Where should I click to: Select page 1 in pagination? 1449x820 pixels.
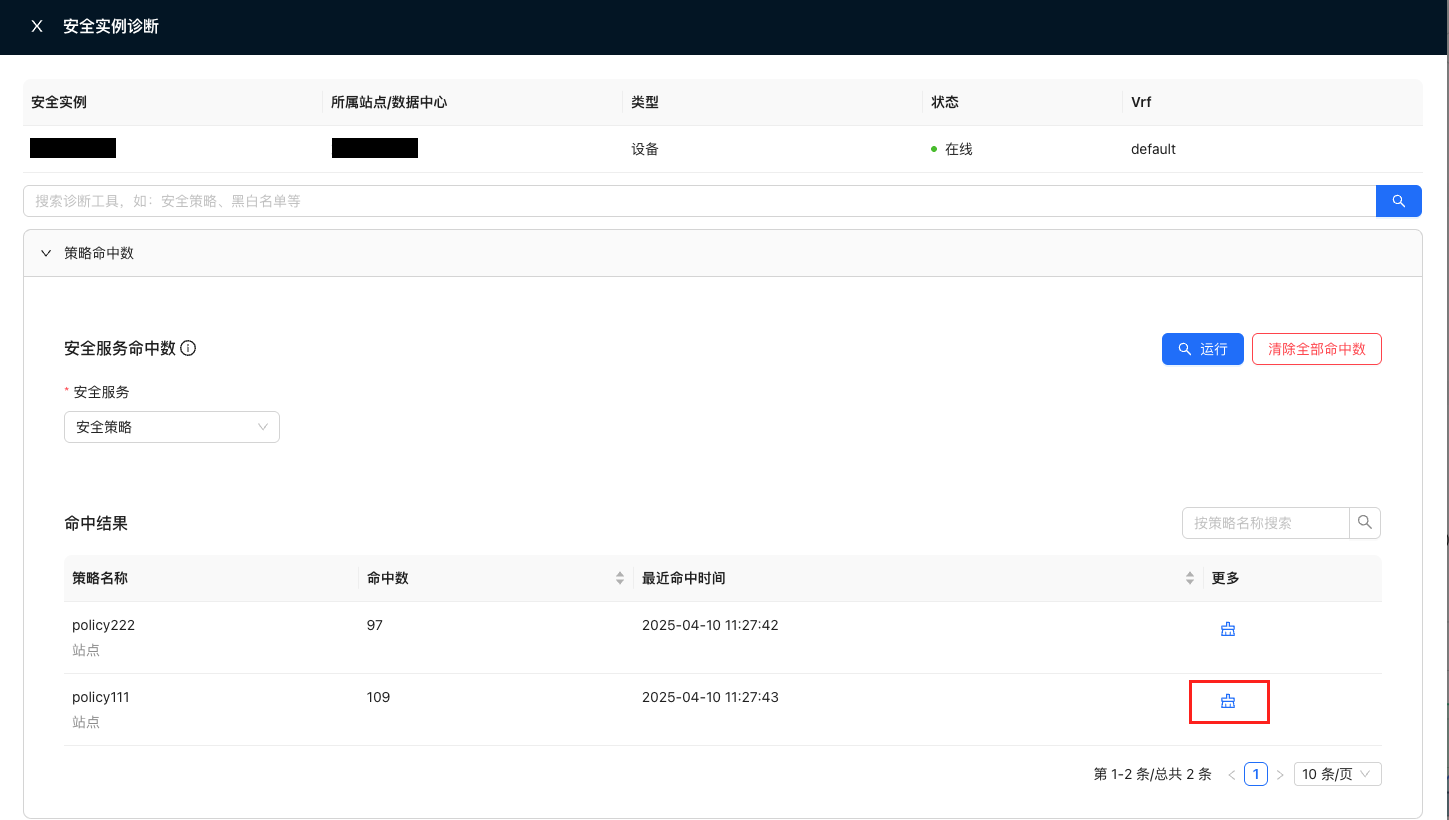[x=1256, y=774]
